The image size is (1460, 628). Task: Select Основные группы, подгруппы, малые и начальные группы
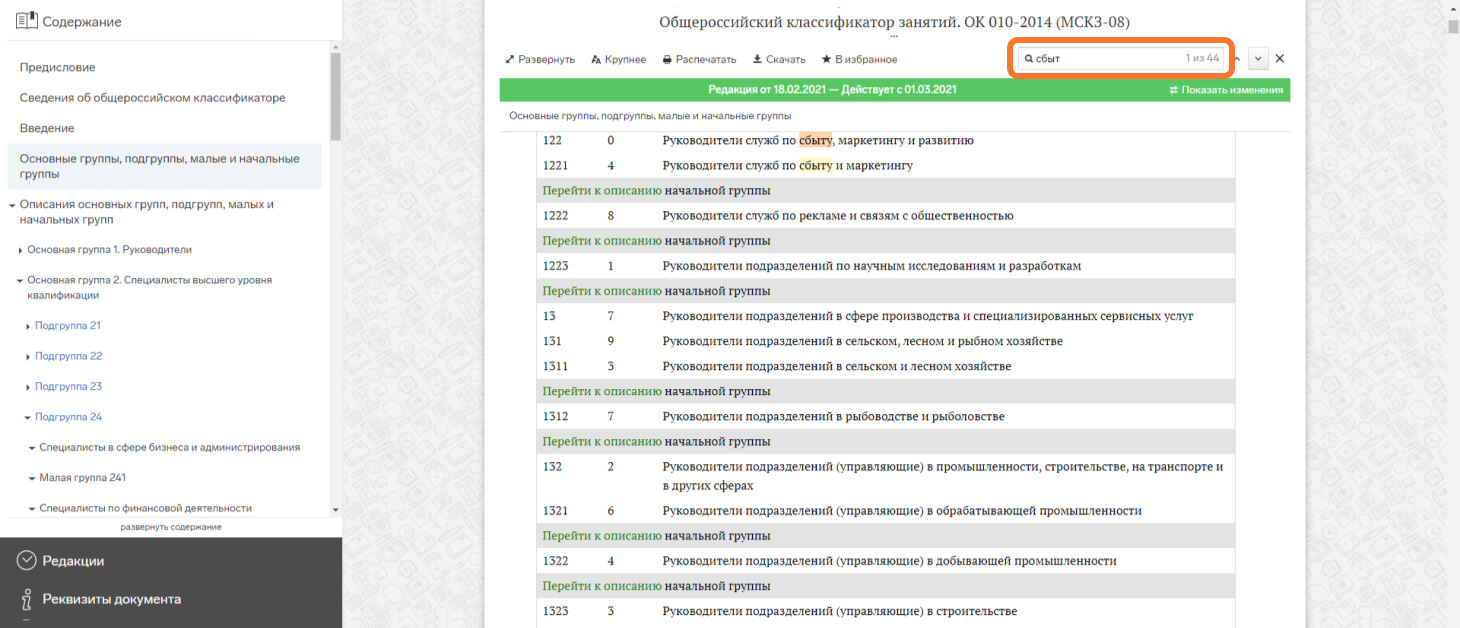tap(164, 167)
